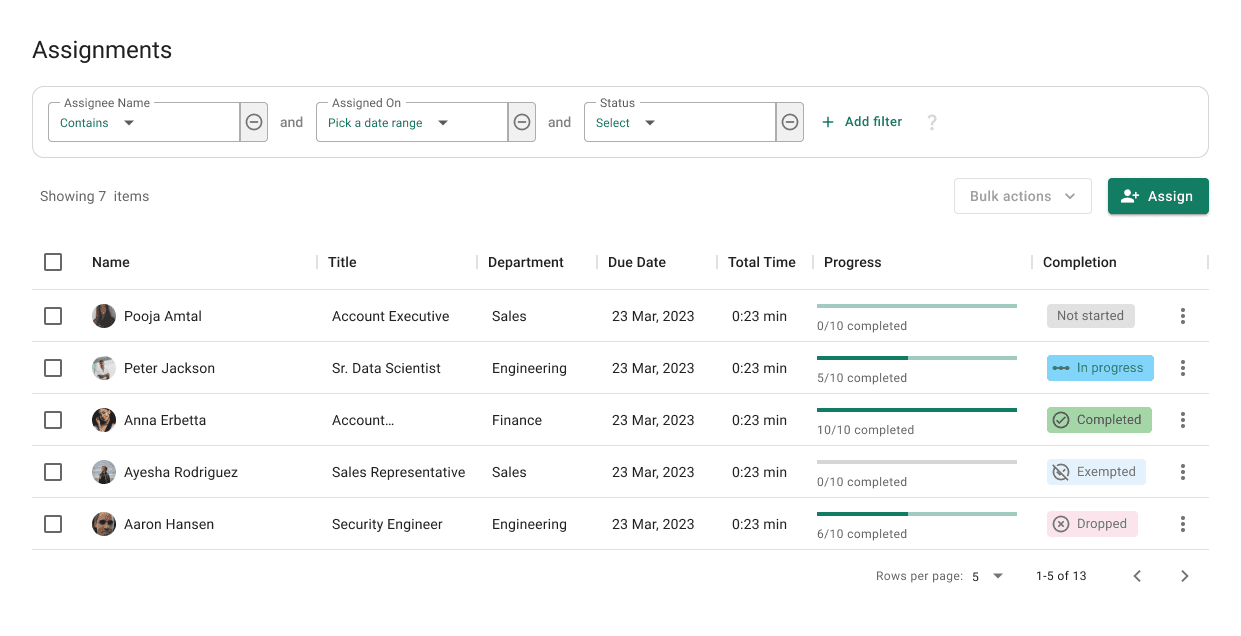Sort by the Due Date column header
Image resolution: width=1241 pixels, height=636 pixels.
click(x=637, y=262)
